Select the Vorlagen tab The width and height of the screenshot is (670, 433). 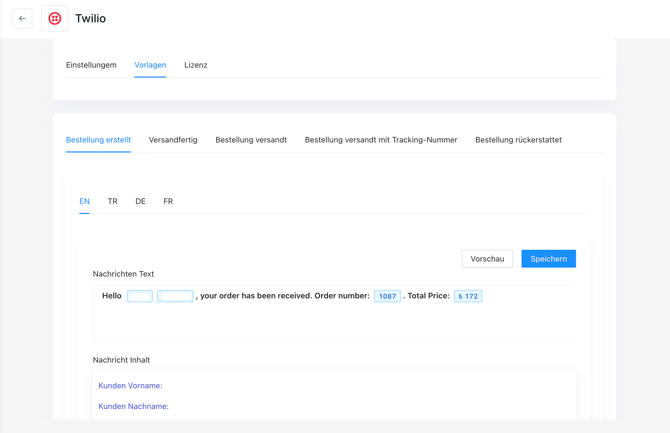[x=150, y=65]
